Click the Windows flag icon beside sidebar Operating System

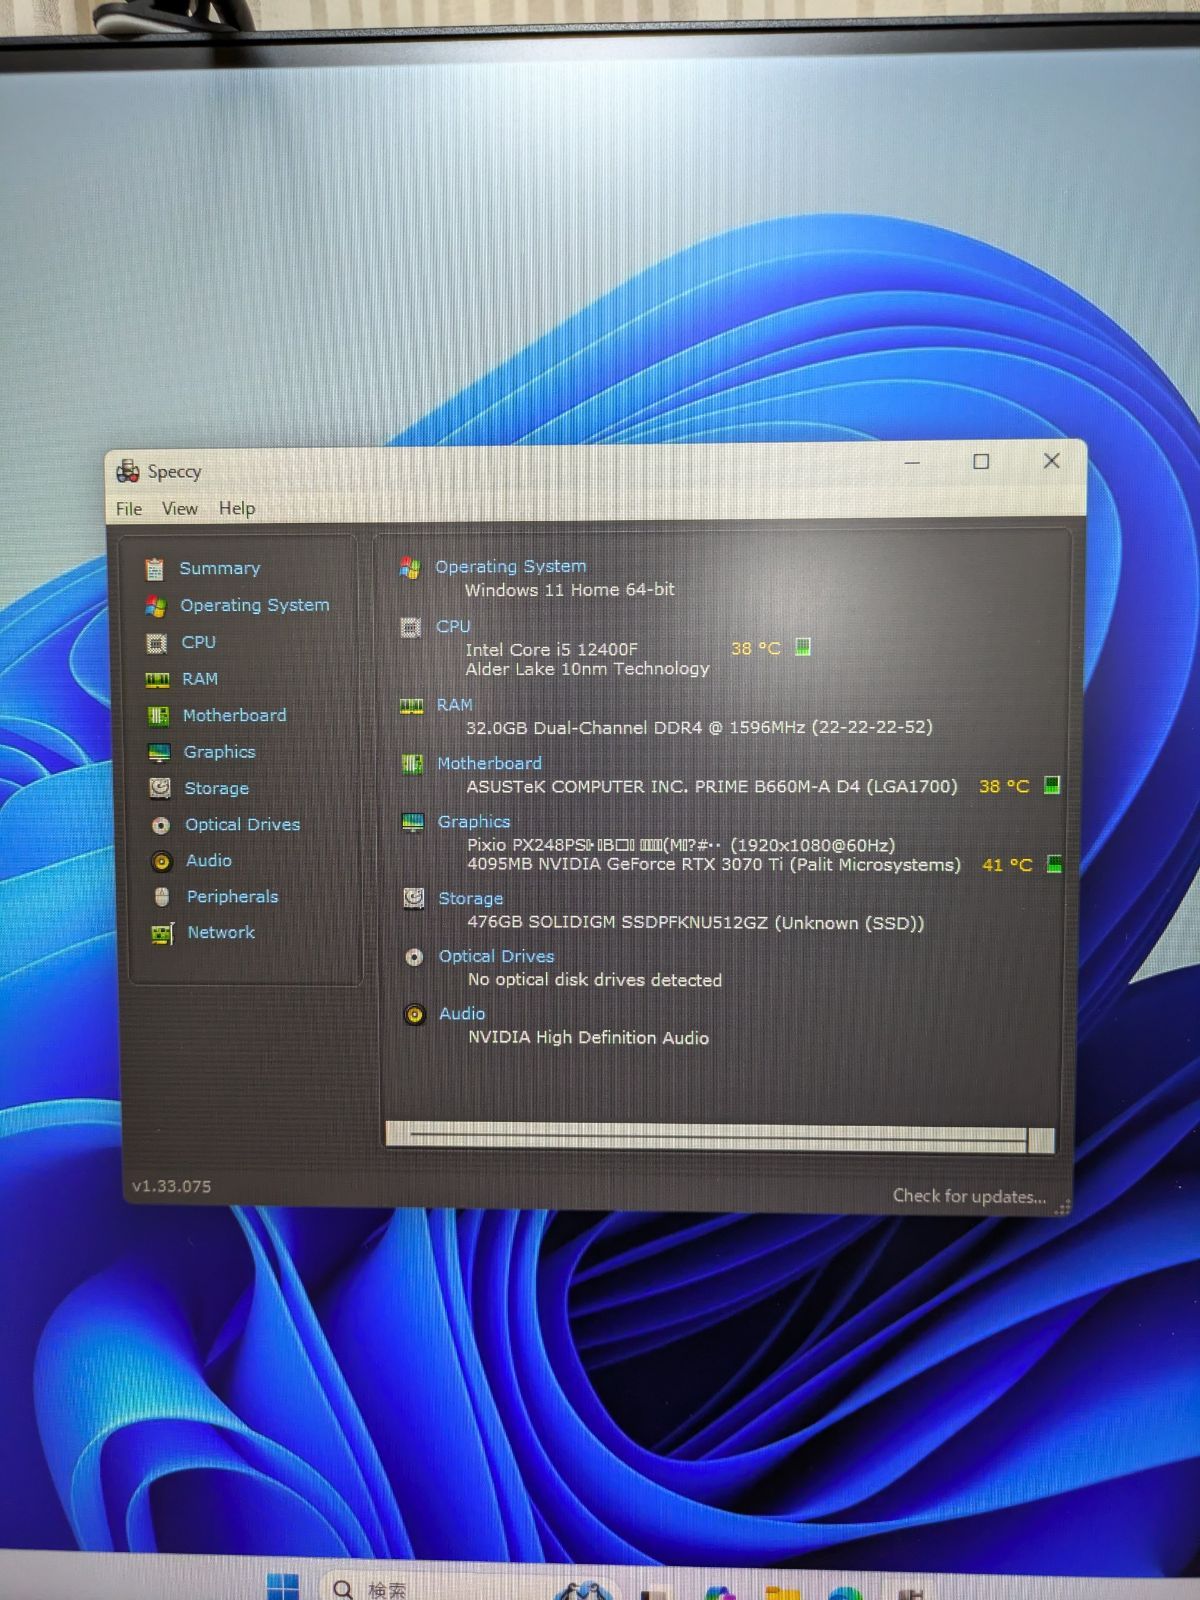pos(155,606)
